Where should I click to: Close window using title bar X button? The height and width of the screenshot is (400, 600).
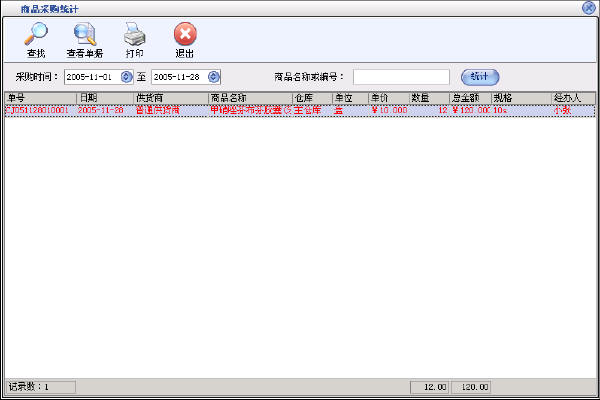coord(590,7)
